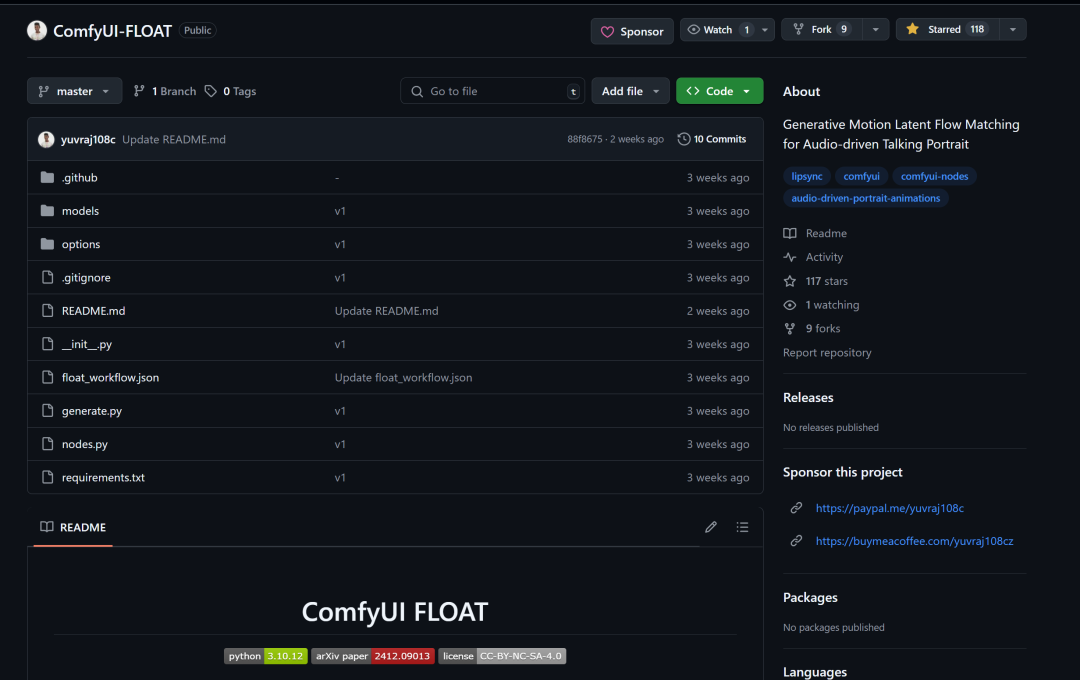Open the __init__.py file

(x=87, y=344)
